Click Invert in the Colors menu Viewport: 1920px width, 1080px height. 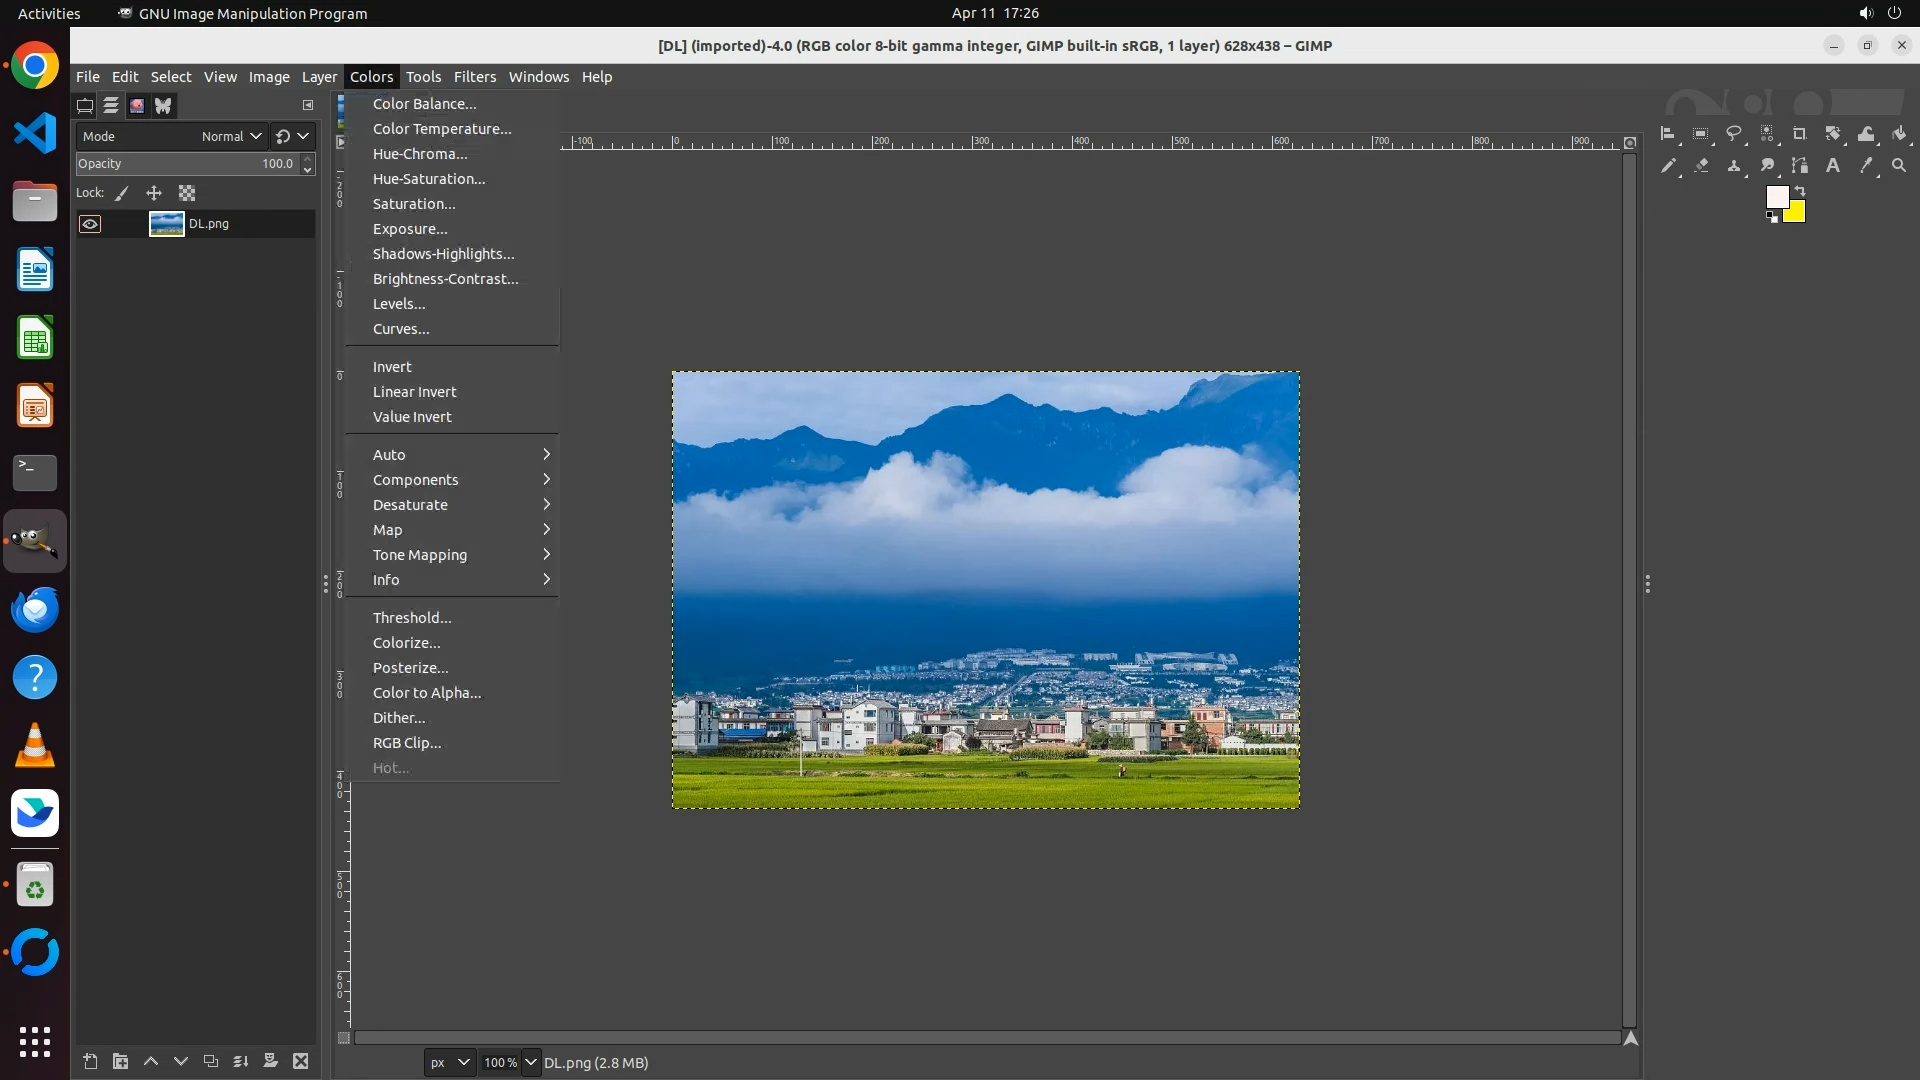pyautogui.click(x=392, y=367)
